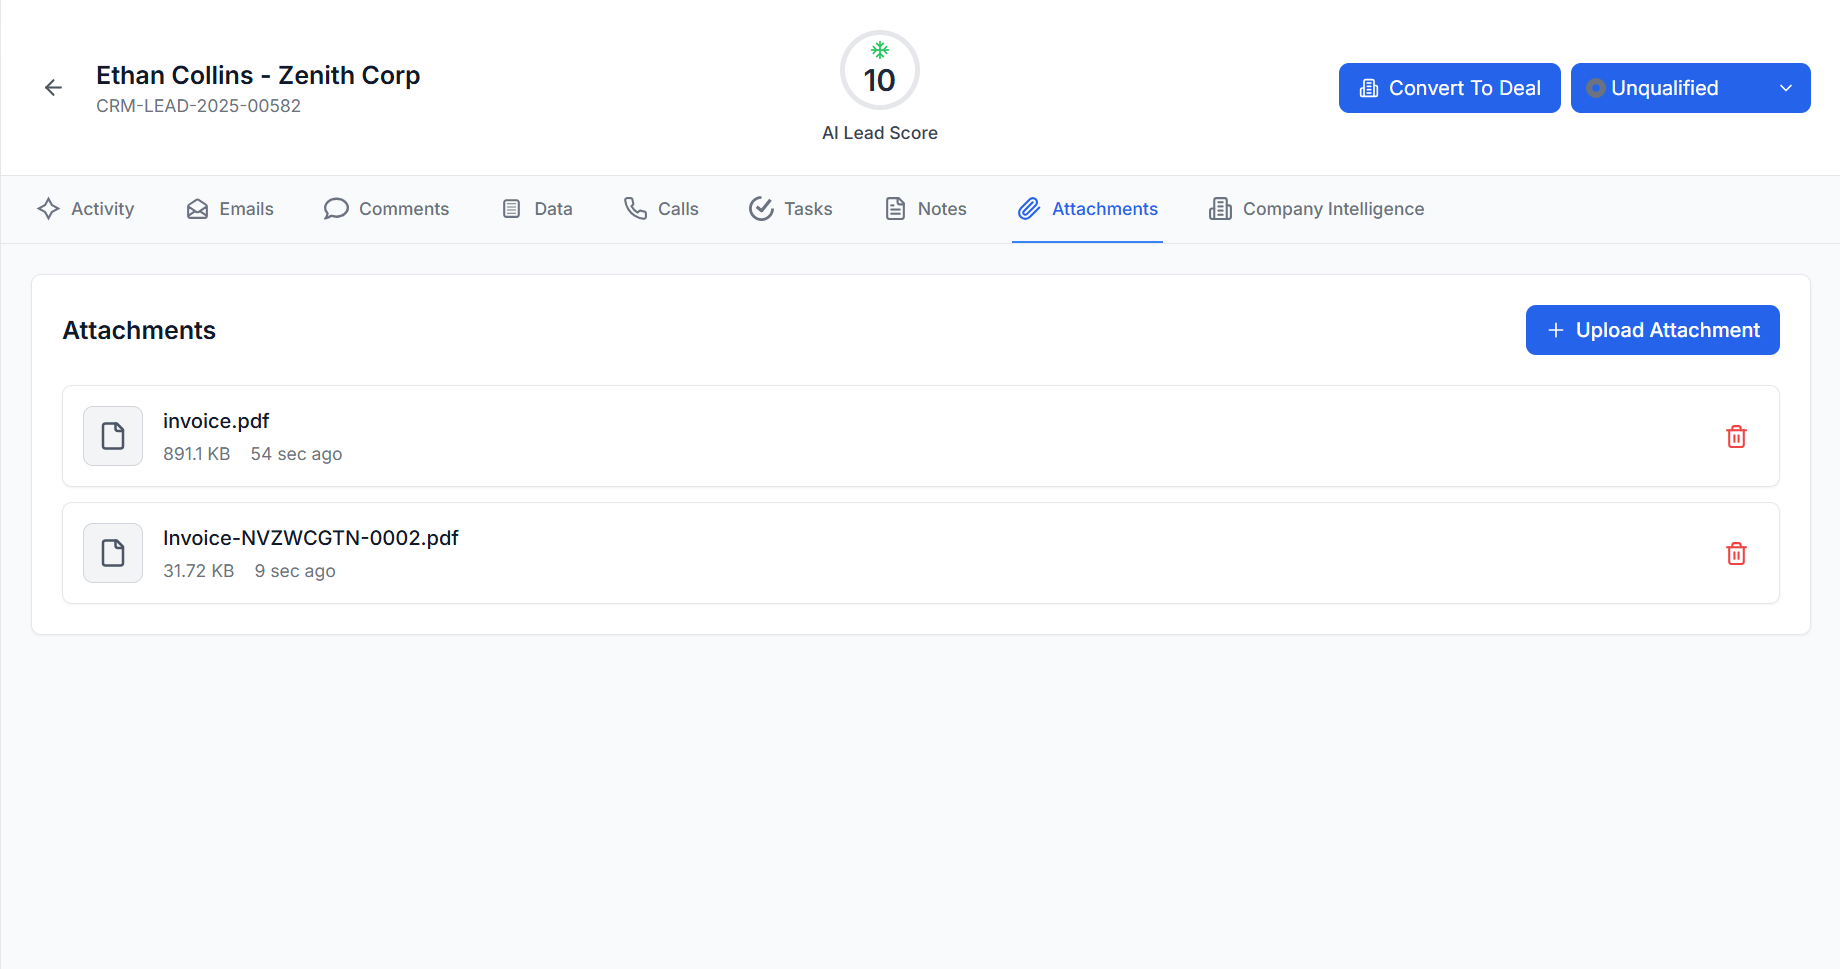Go to the Tasks tab

(x=791, y=209)
